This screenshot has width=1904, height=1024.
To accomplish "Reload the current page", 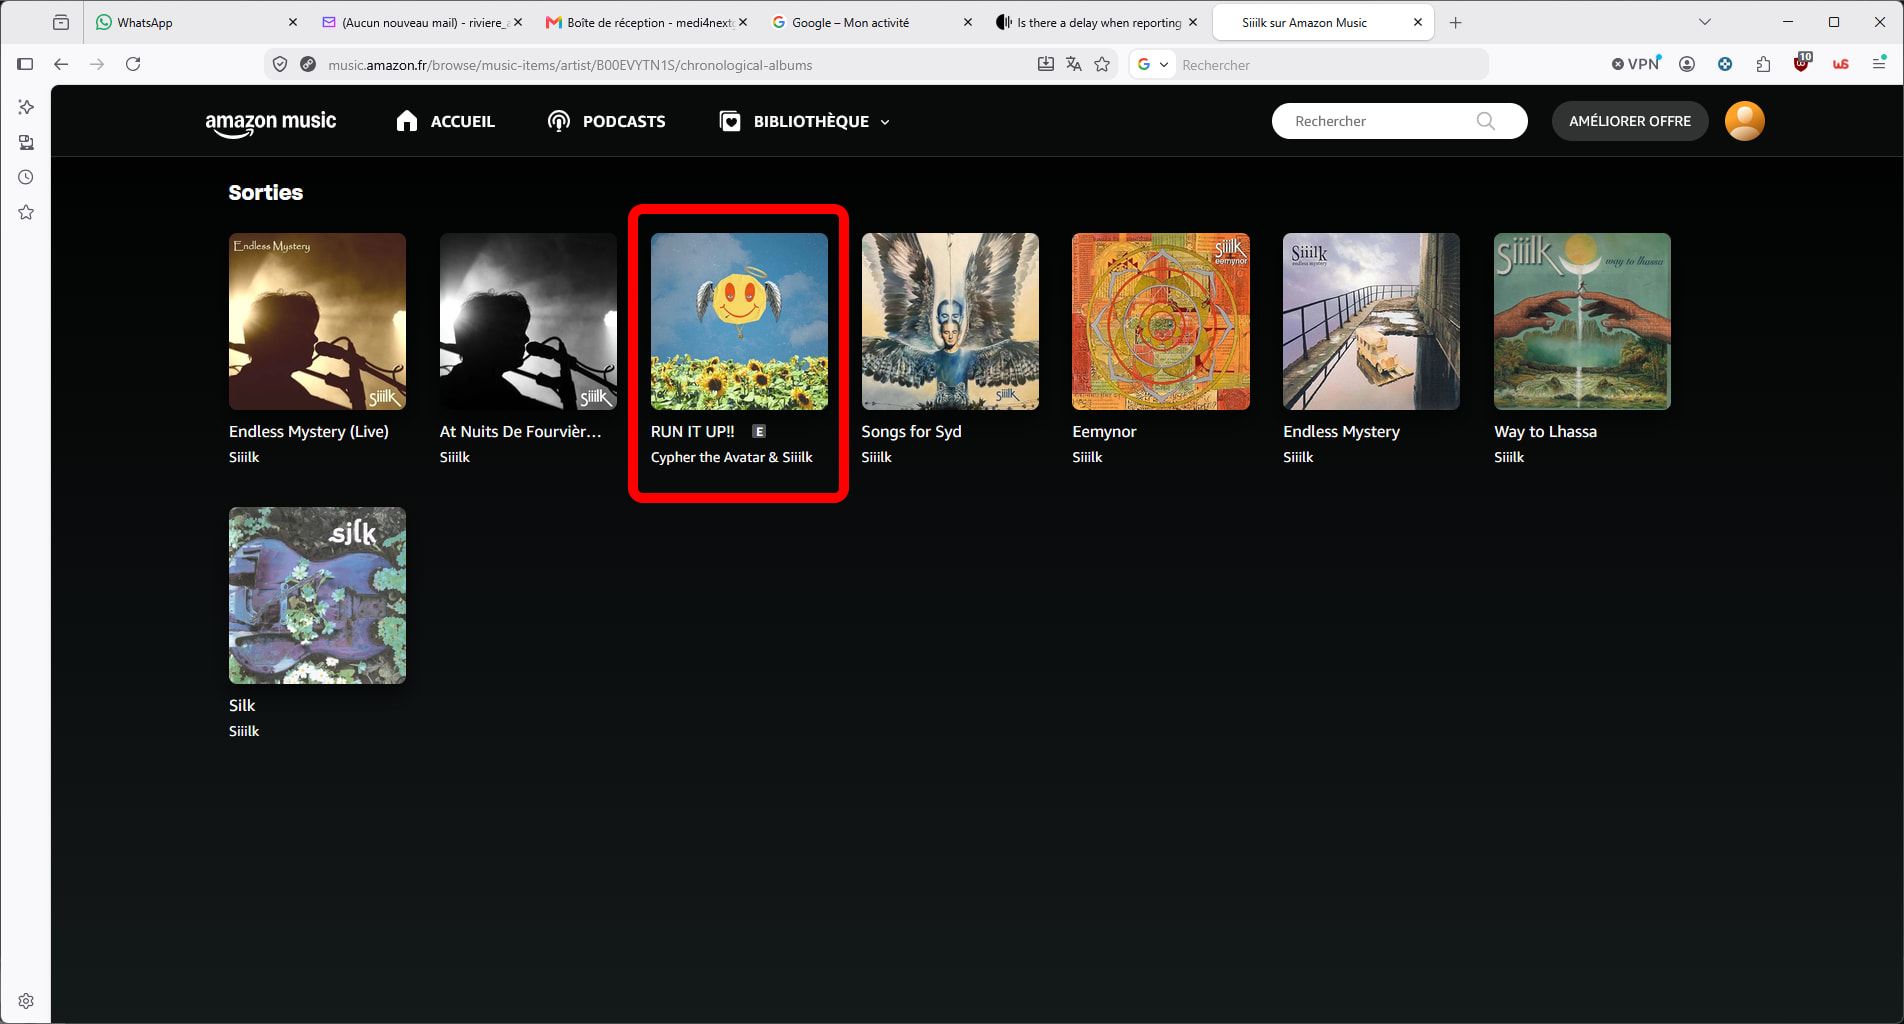I will point(133,64).
